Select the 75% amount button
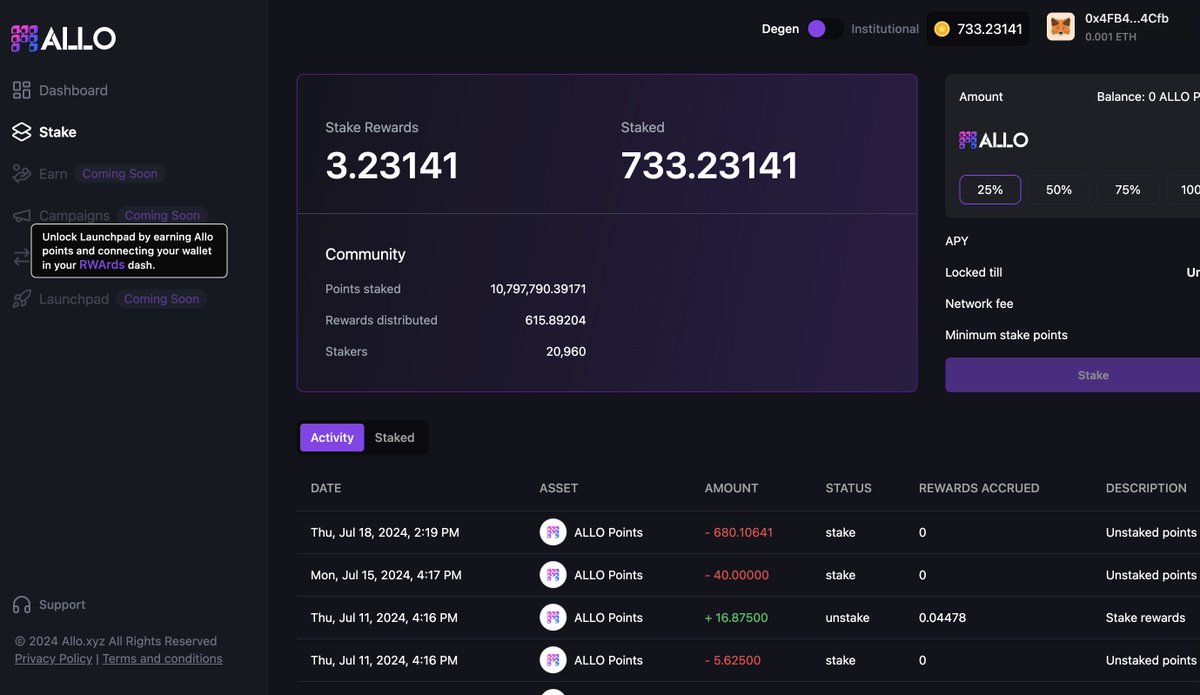This screenshot has width=1200, height=695. (x=1128, y=190)
